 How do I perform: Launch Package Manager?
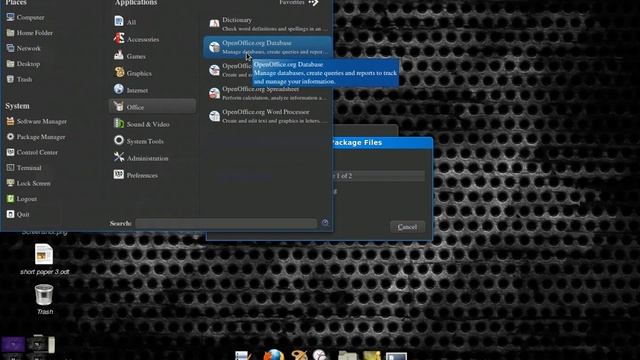pos(36,137)
